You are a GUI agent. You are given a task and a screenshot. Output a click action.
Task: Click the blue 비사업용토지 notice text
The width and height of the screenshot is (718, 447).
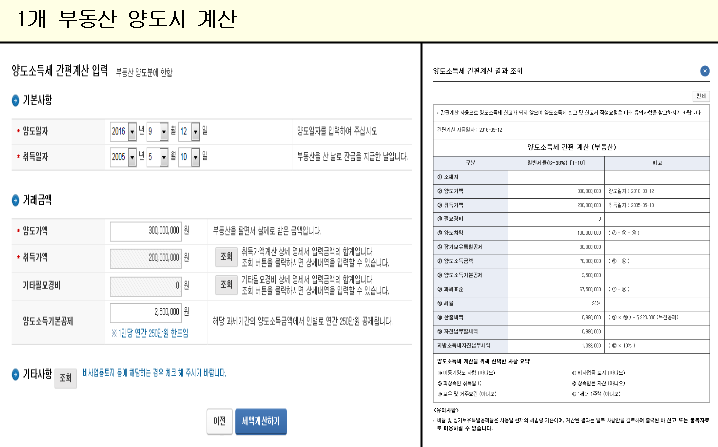[154, 373]
